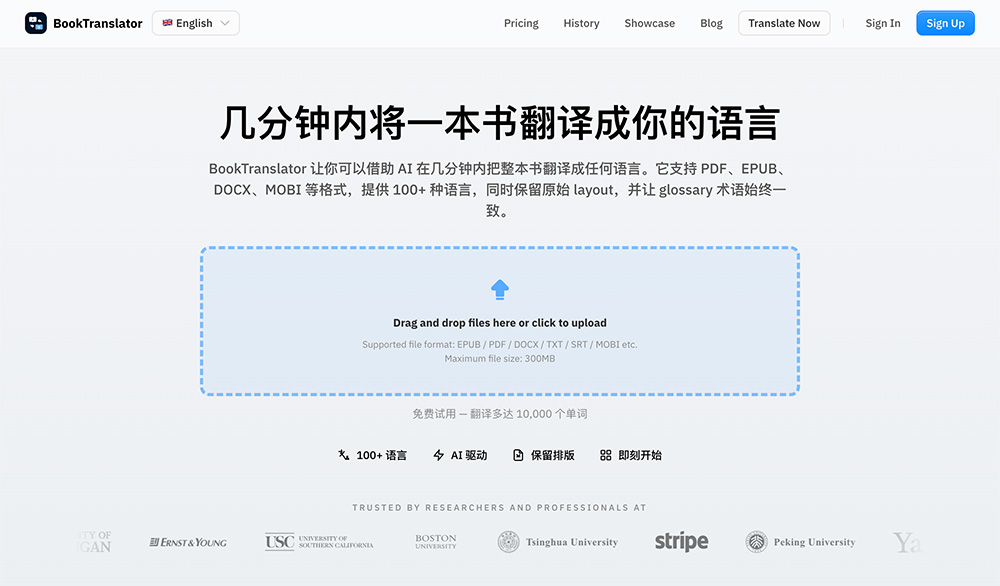The image size is (1000, 586).
Task: Click the Tsinghua University seal icon
Action: 508,542
